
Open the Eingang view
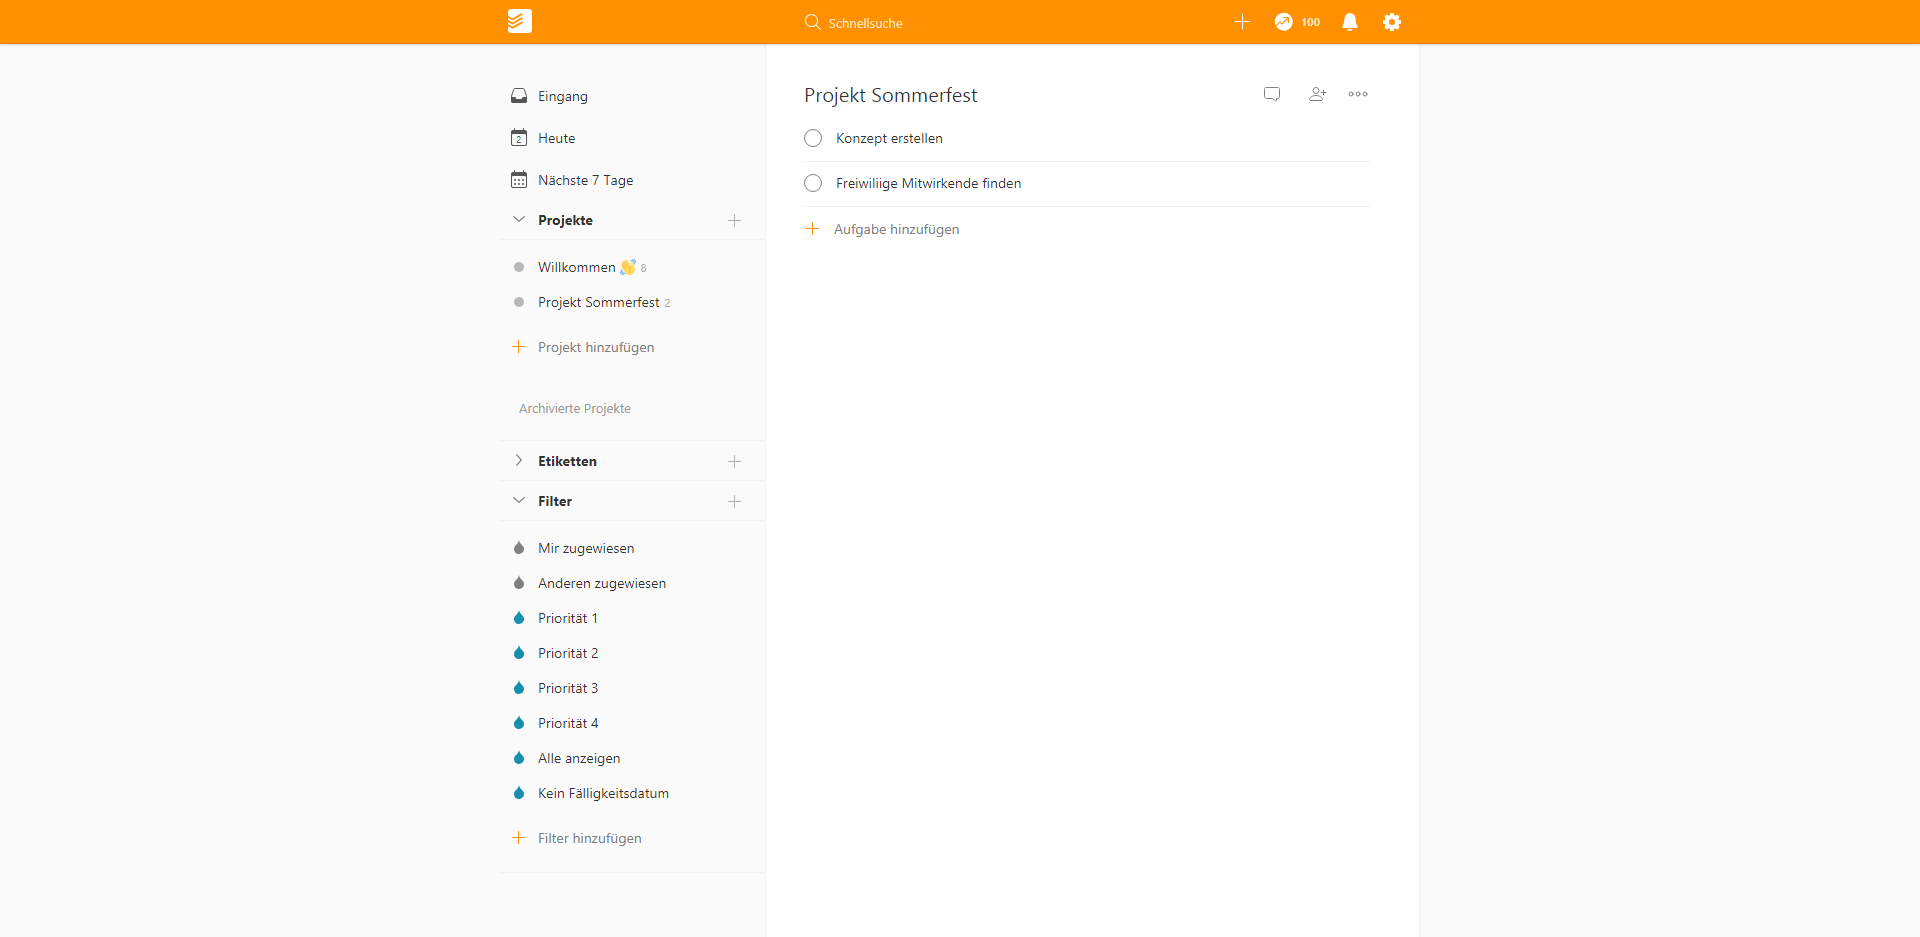pyautogui.click(x=563, y=96)
